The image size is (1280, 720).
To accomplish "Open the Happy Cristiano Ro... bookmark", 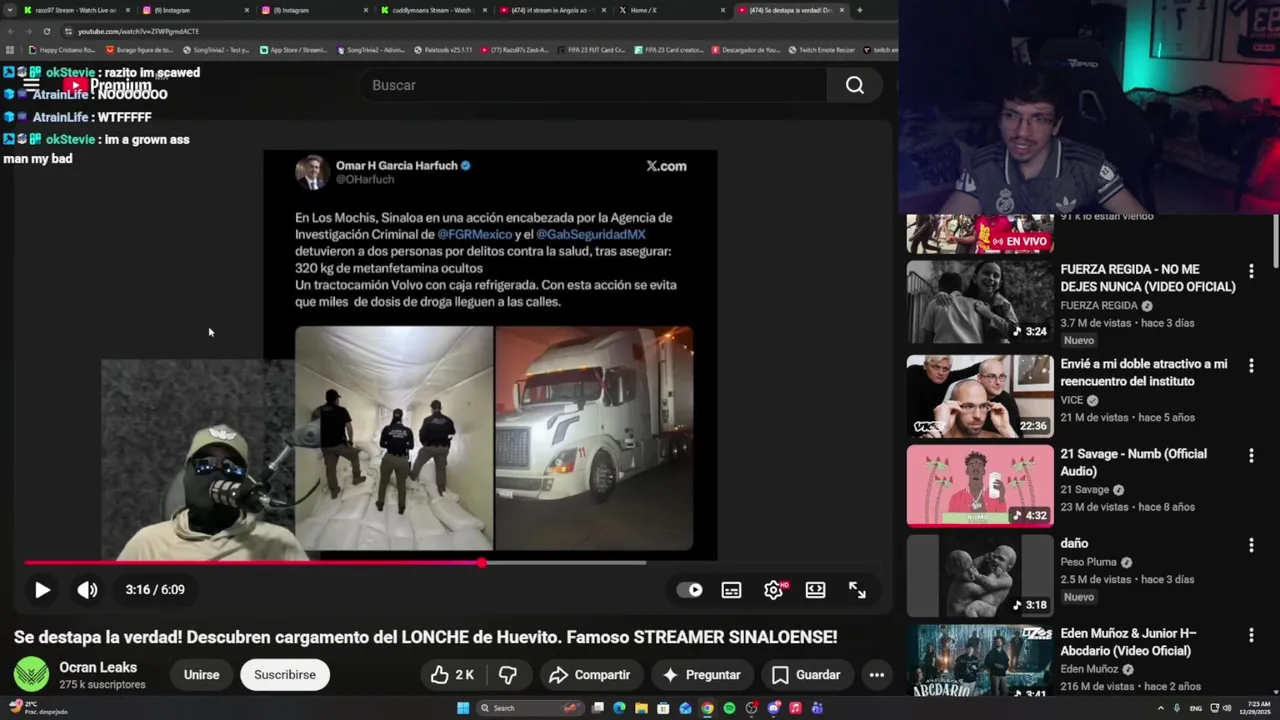I will 62,50.
